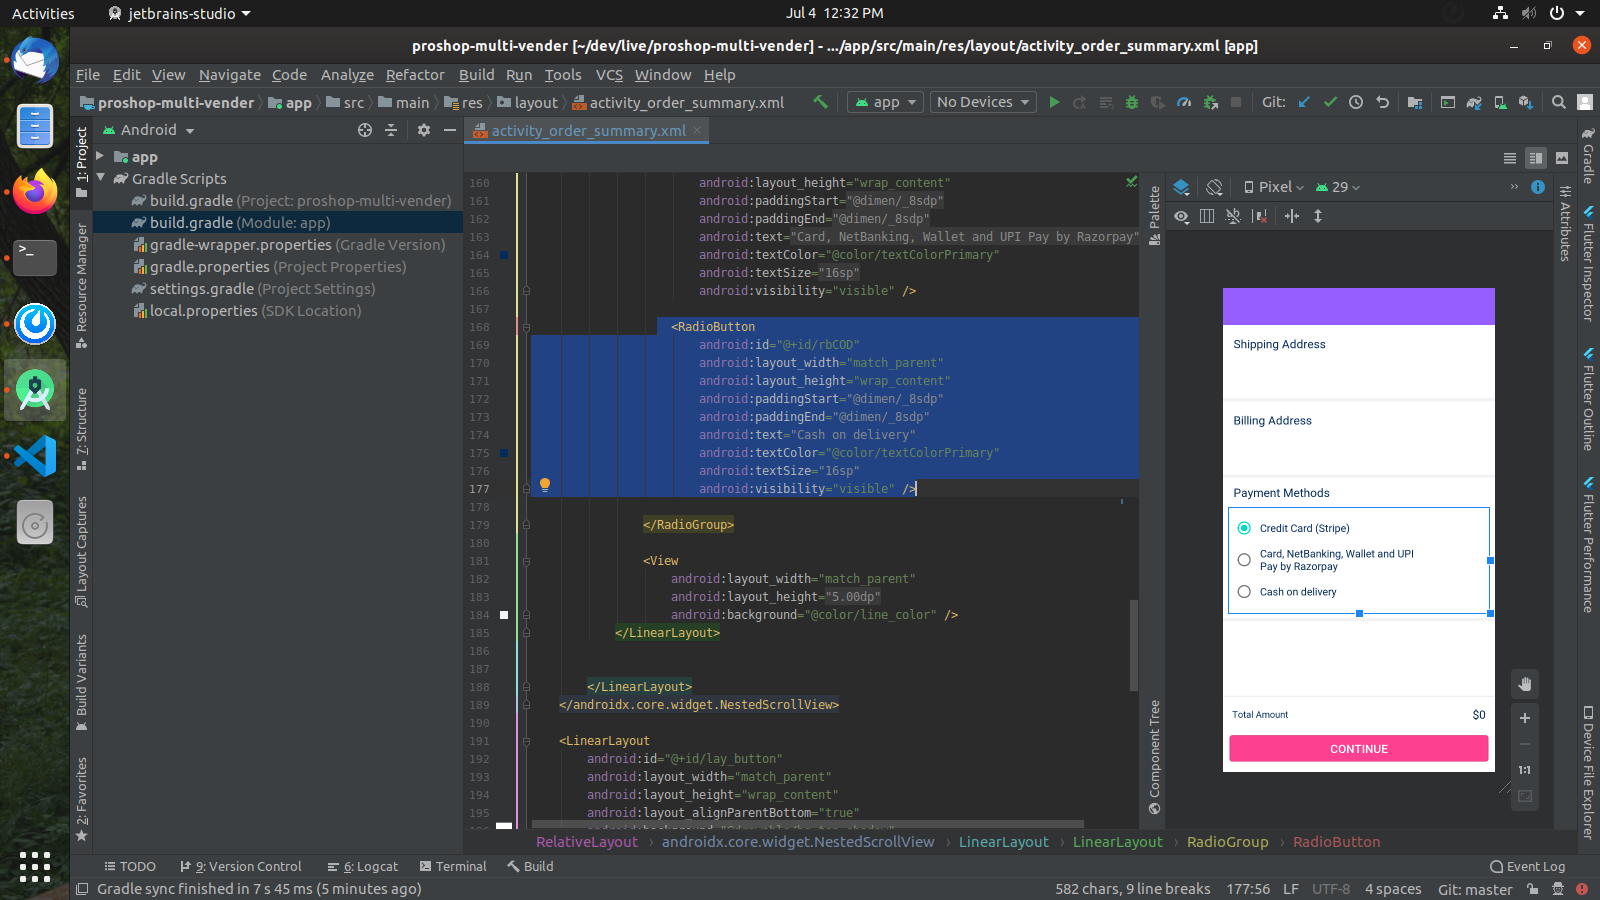Run the app with the green play icon
The width and height of the screenshot is (1600, 900).
(x=1054, y=102)
